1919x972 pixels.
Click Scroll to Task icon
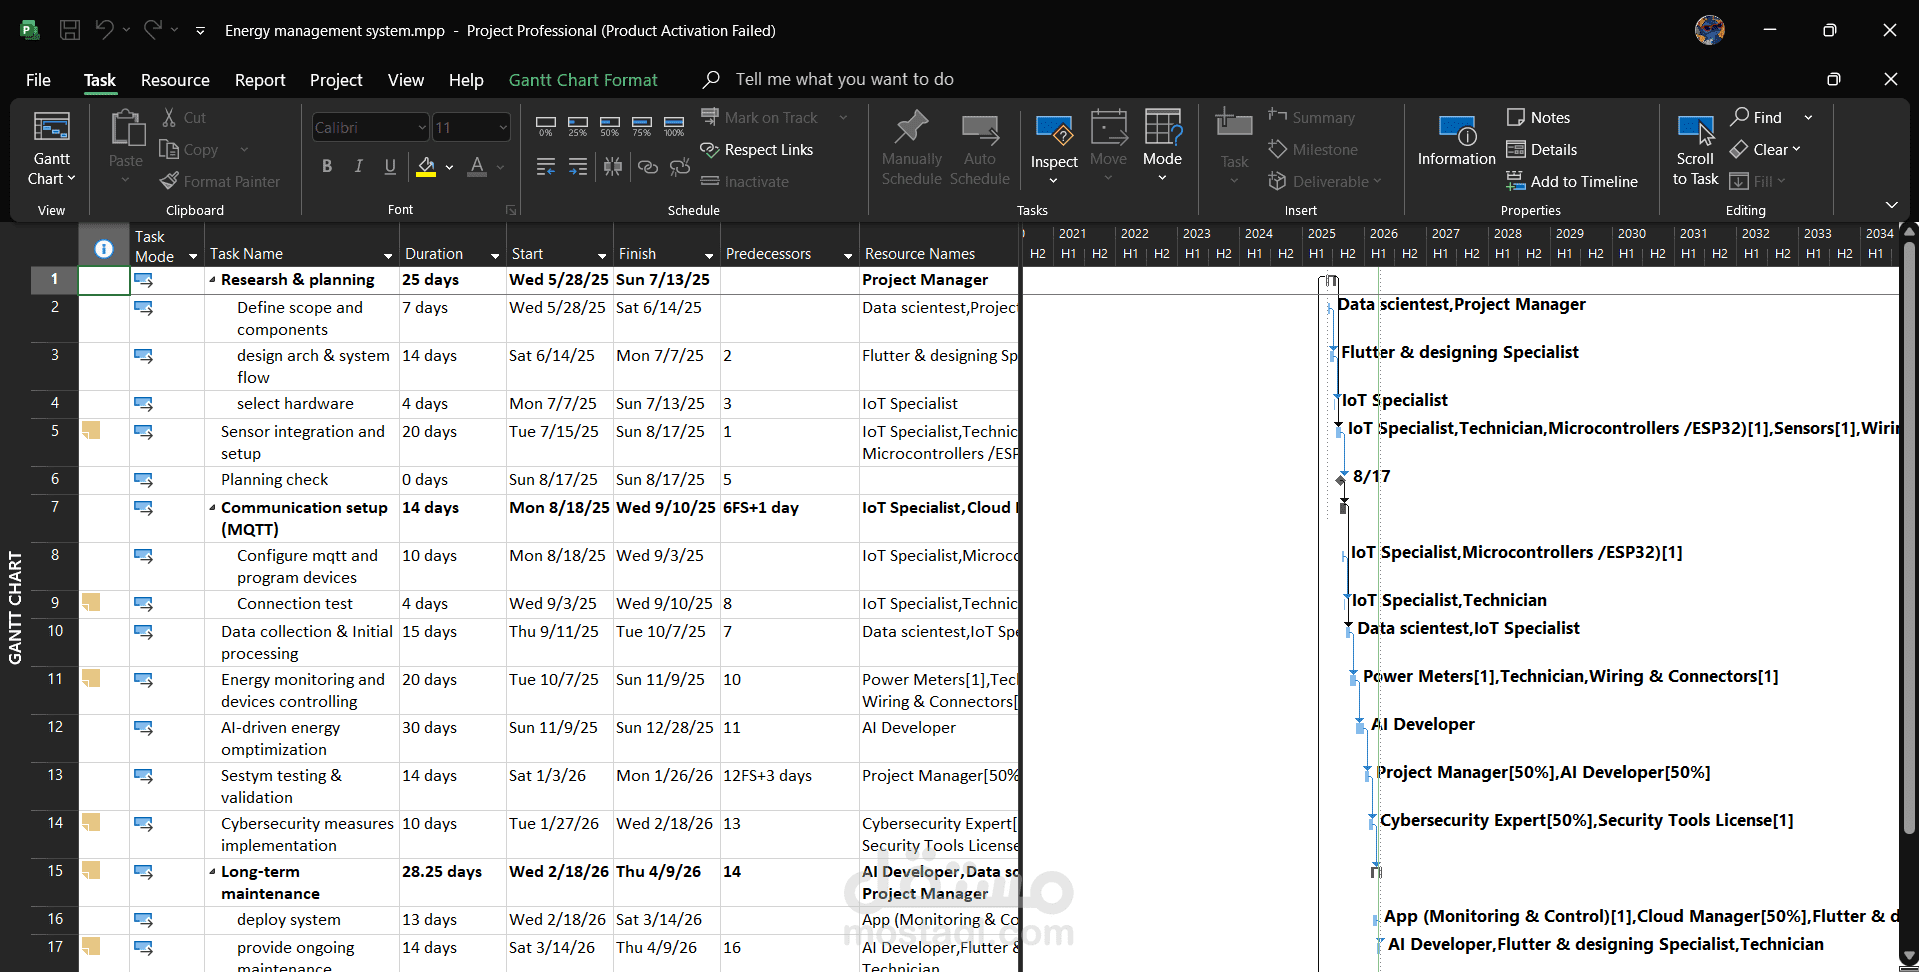[1695, 130]
